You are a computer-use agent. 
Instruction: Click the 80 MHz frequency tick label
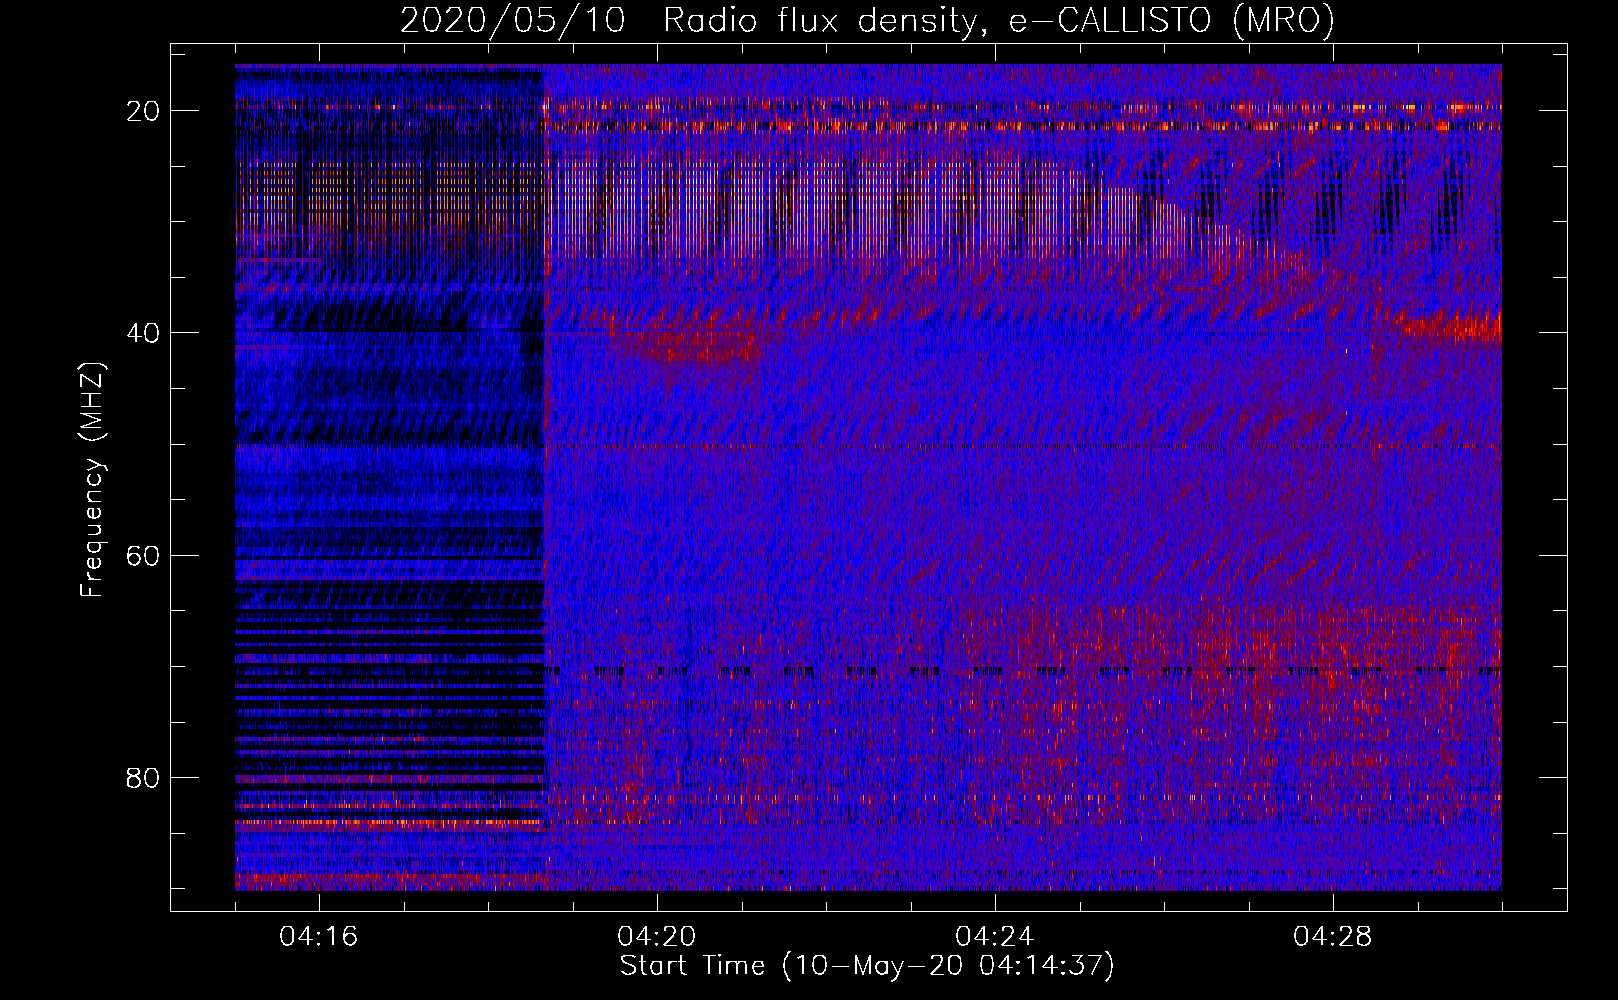pos(143,777)
